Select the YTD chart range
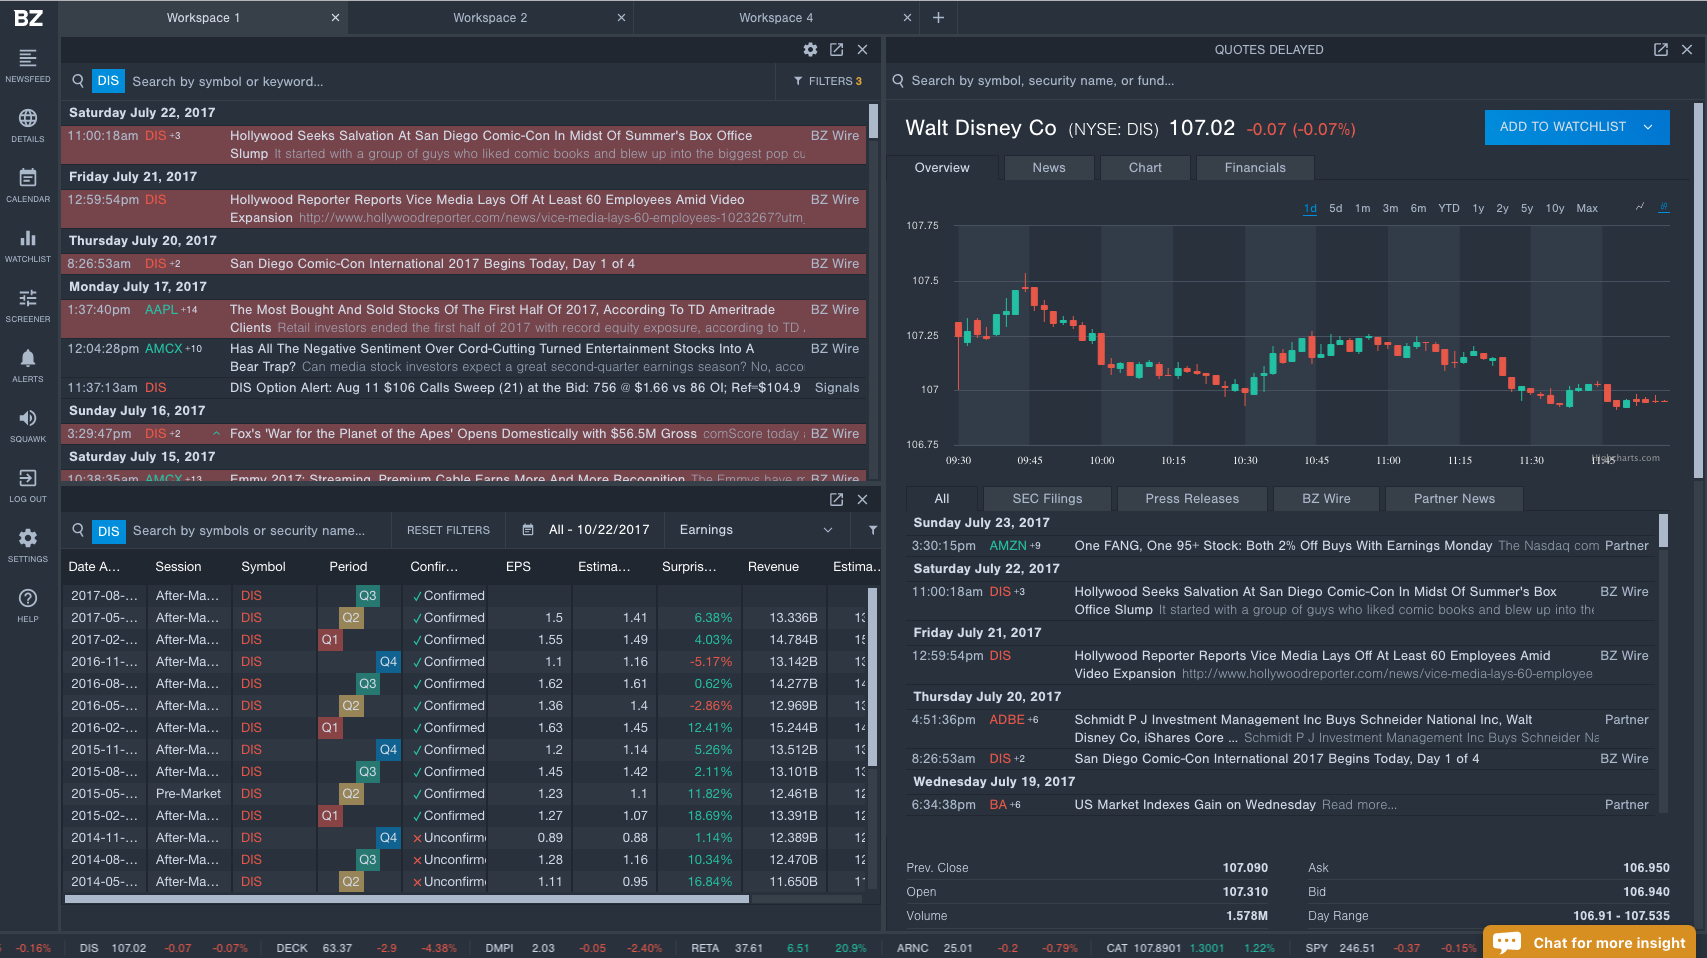Image resolution: width=1707 pixels, height=958 pixels. [x=1449, y=208]
